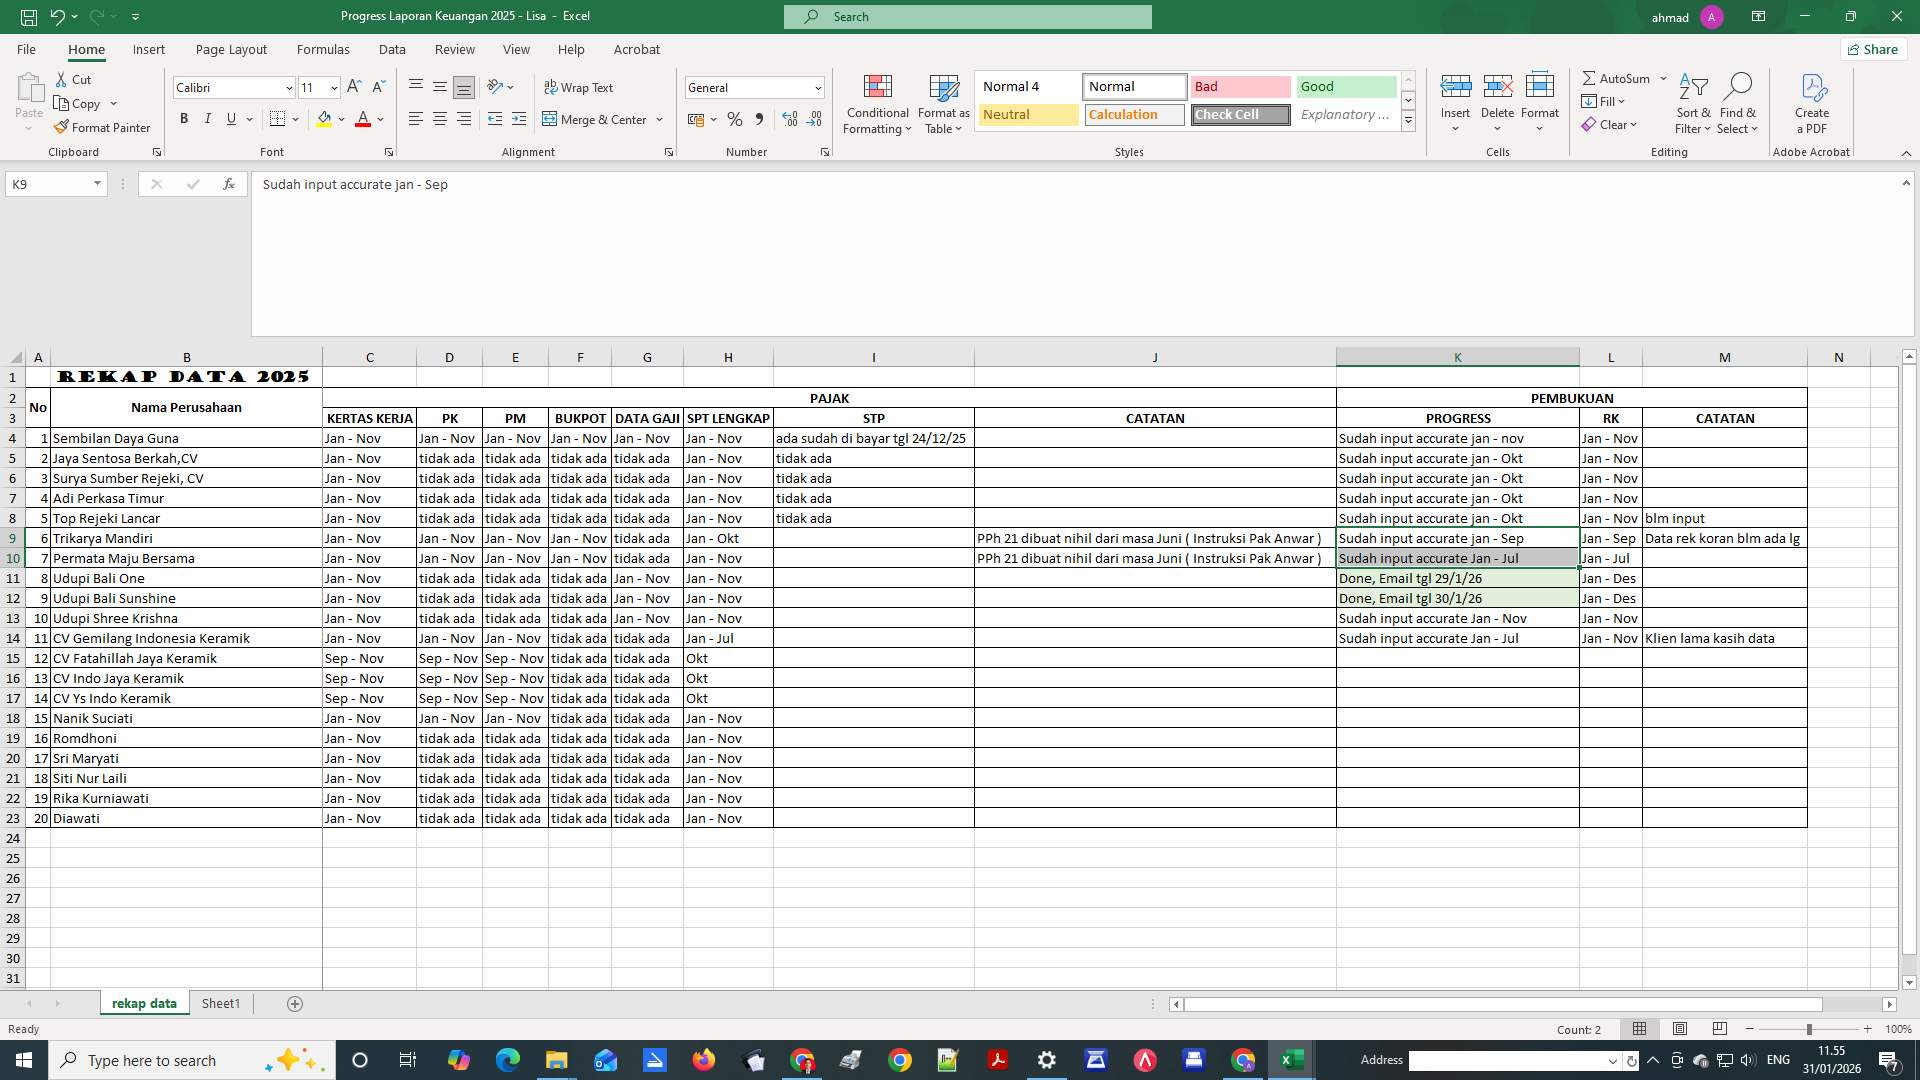Select the red Font Color swatch

pyautogui.click(x=363, y=119)
